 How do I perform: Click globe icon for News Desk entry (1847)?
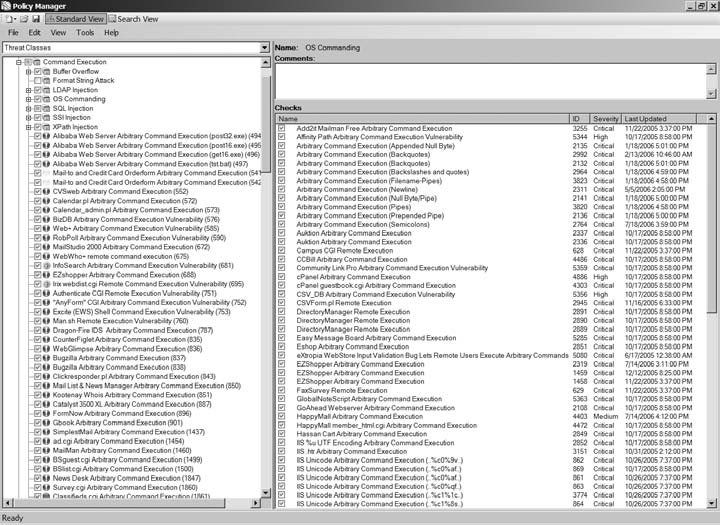[46, 478]
